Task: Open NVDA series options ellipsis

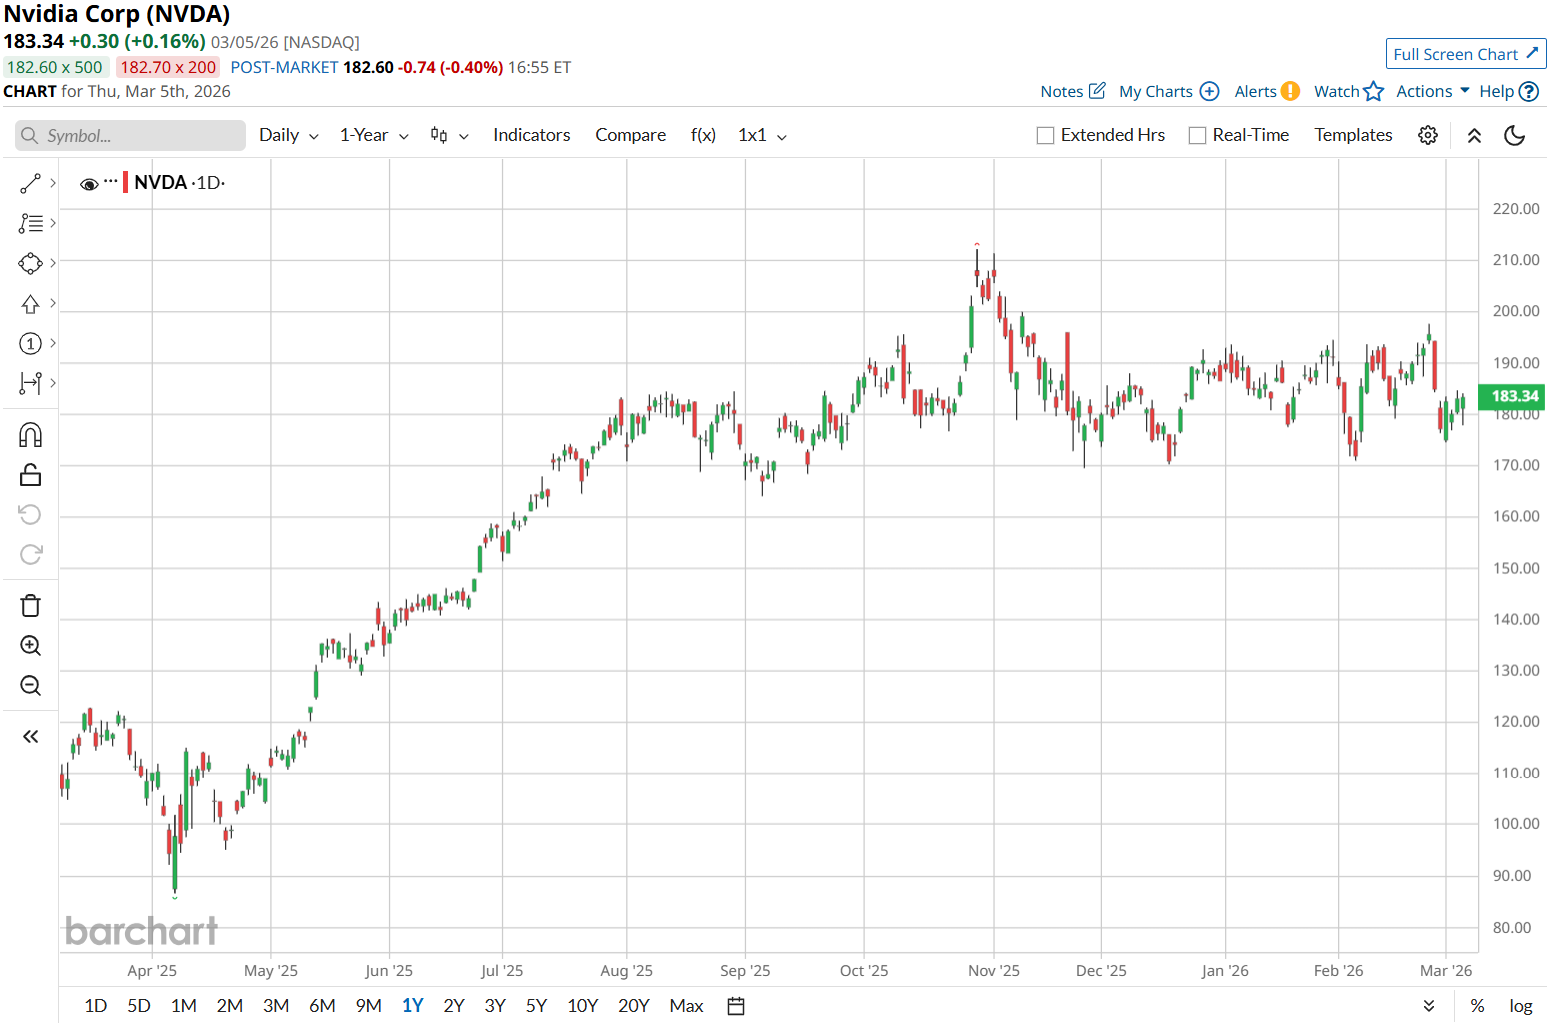Action: [x=111, y=182]
